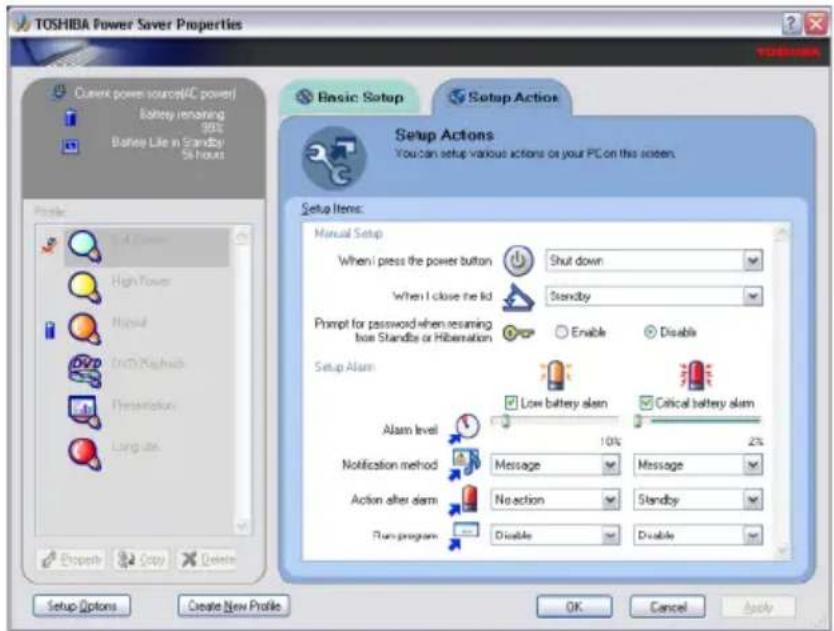Click setup items scrollbar up arrow
The image size is (834, 631).
click(782, 233)
